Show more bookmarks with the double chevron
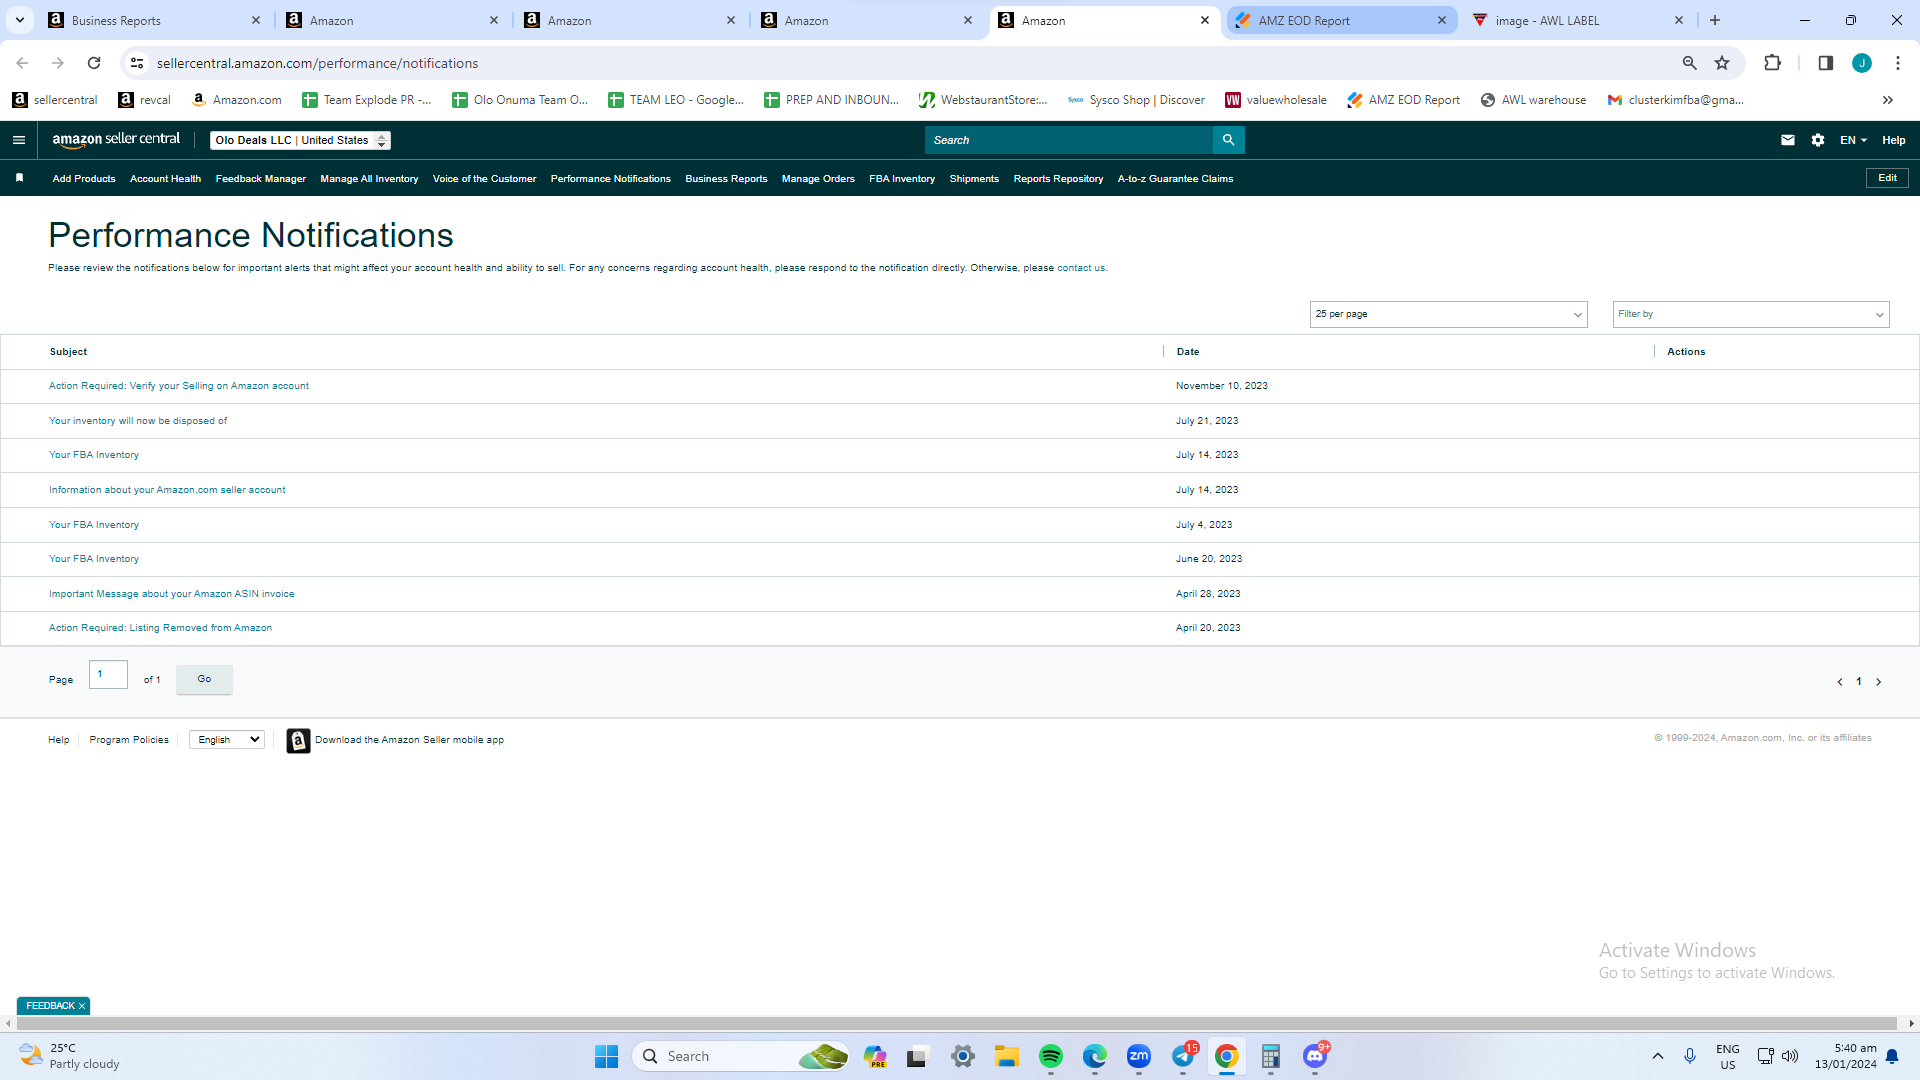Screen dimensions: 1920x1080 click(1888, 100)
